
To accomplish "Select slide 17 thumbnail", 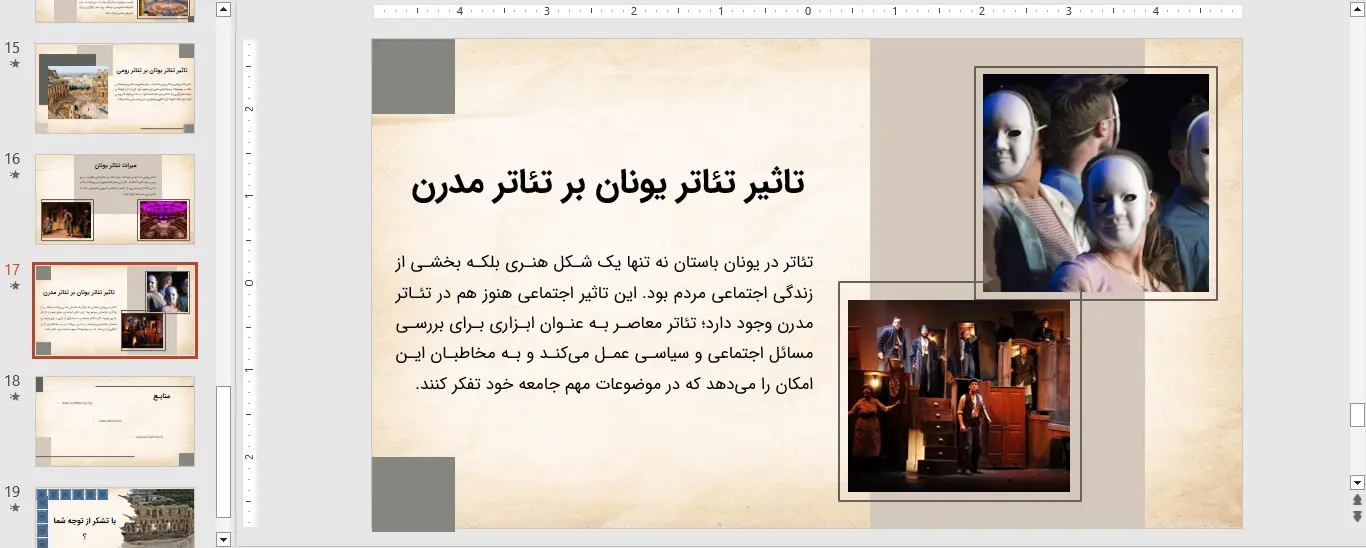I will click(115, 311).
